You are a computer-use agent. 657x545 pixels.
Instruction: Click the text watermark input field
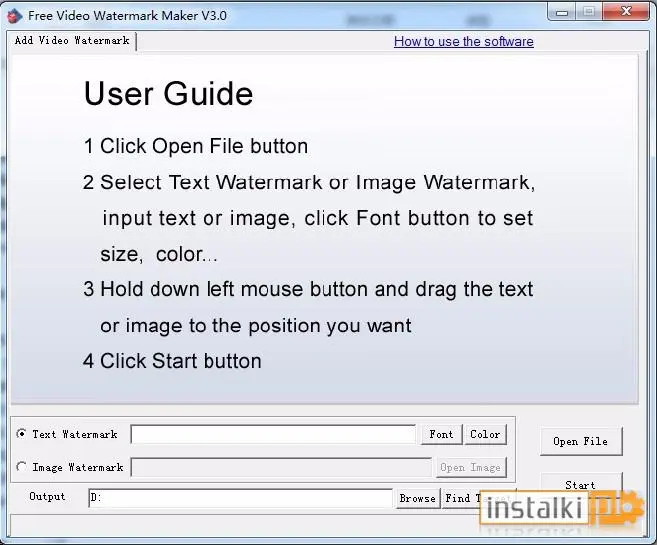coord(273,434)
